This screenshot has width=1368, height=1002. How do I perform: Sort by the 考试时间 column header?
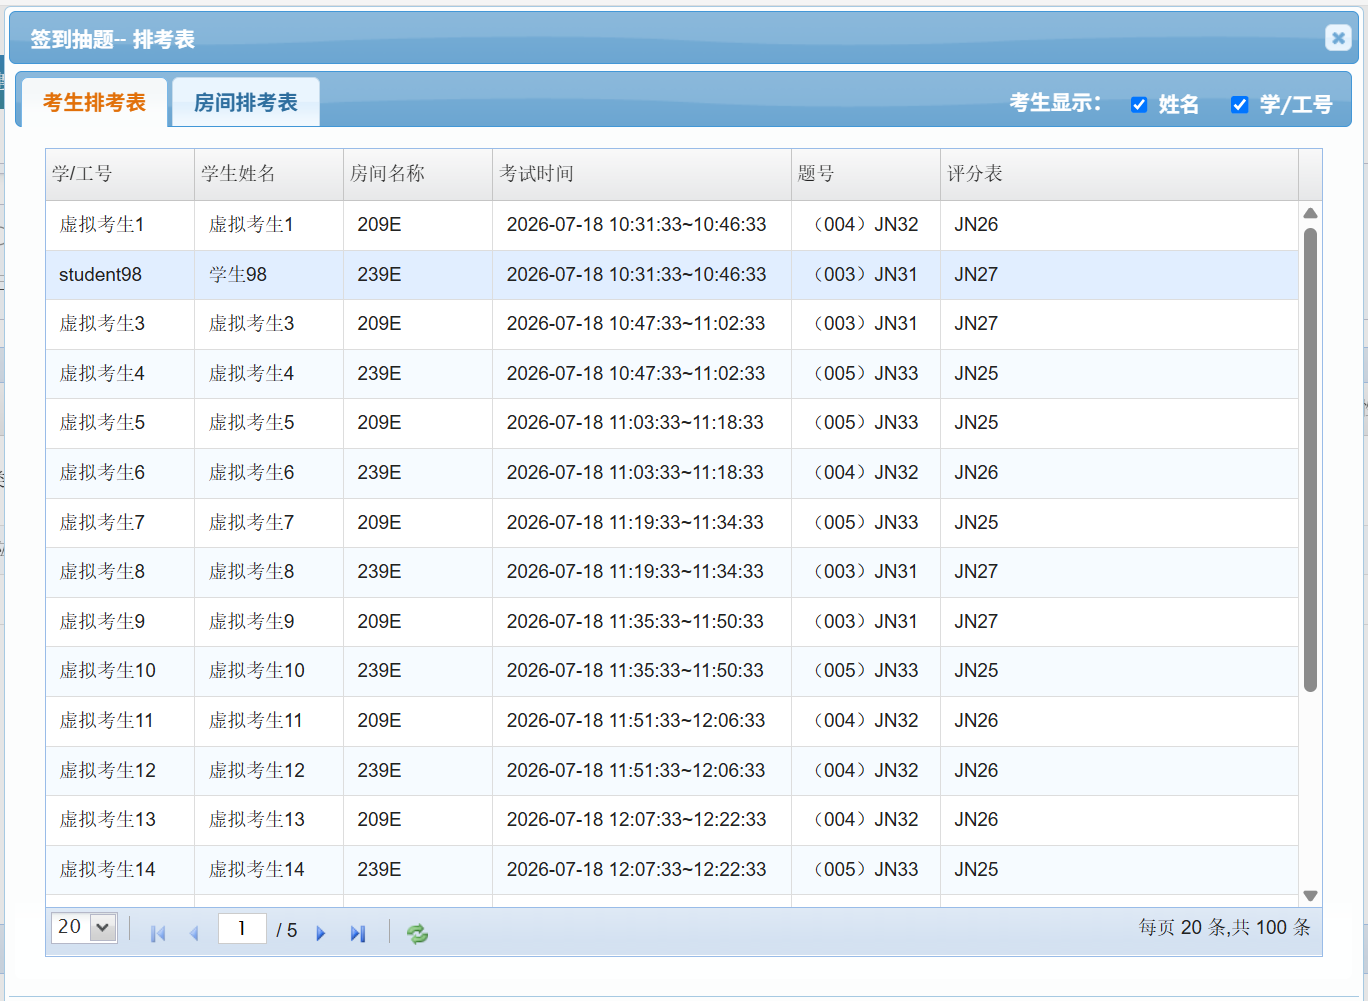click(x=642, y=174)
